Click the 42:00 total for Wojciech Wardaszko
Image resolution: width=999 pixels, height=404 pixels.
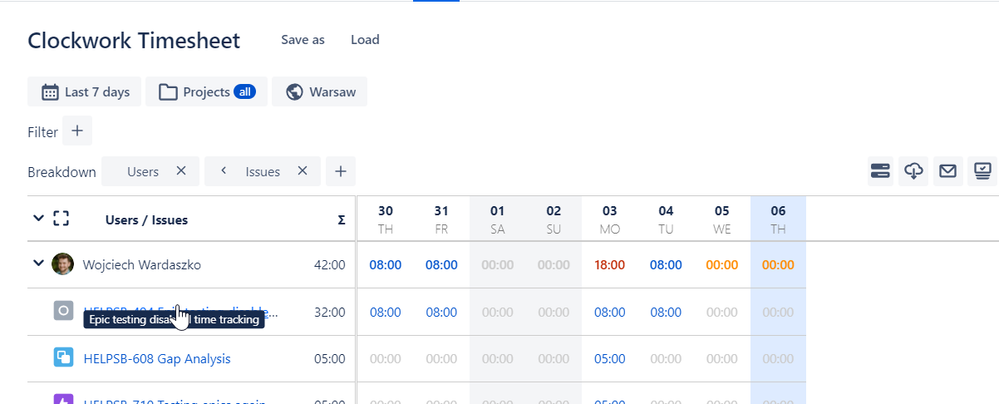click(x=330, y=264)
